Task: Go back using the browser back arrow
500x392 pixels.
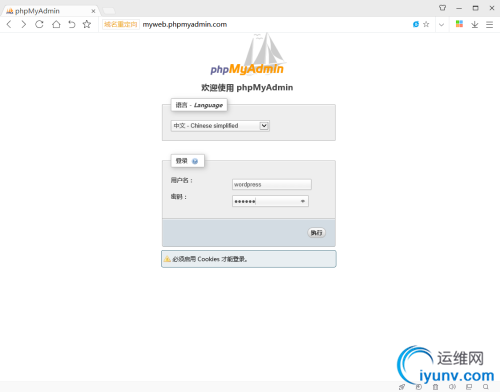Action: pos(9,24)
